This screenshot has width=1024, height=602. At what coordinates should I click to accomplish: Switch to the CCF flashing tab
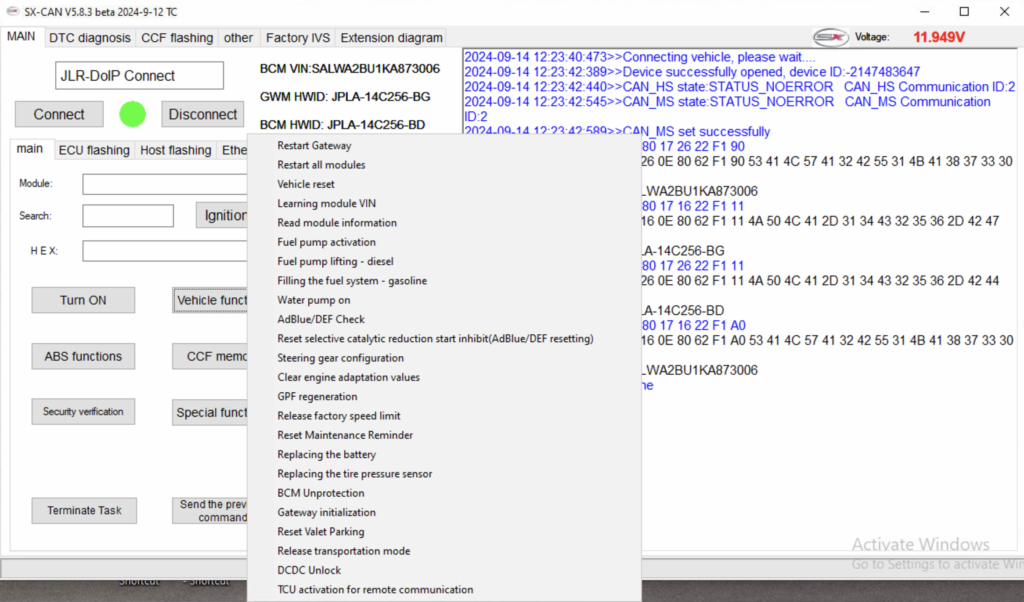(x=177, y=38)
